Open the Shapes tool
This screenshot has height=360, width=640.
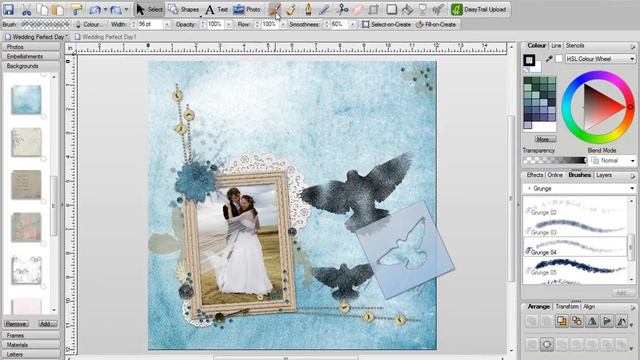point(184,9)
